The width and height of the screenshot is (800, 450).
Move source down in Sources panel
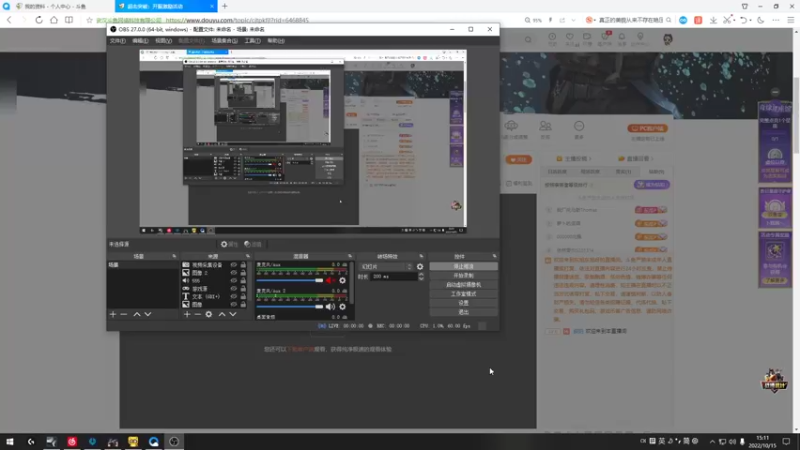click(x=233, y=314)
